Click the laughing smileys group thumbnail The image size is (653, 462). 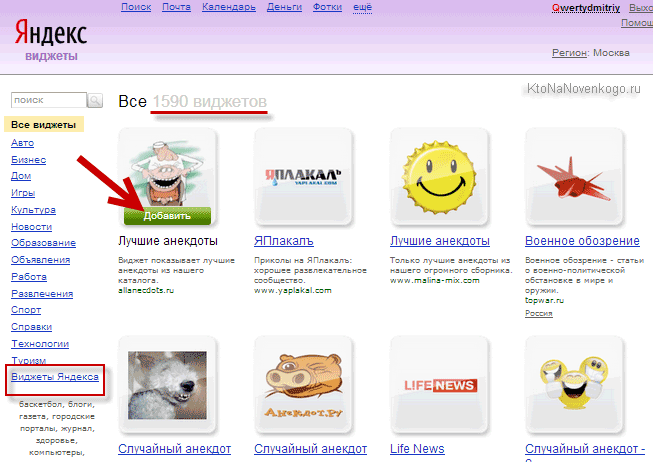pyautogui.click(x=574, y=385)
